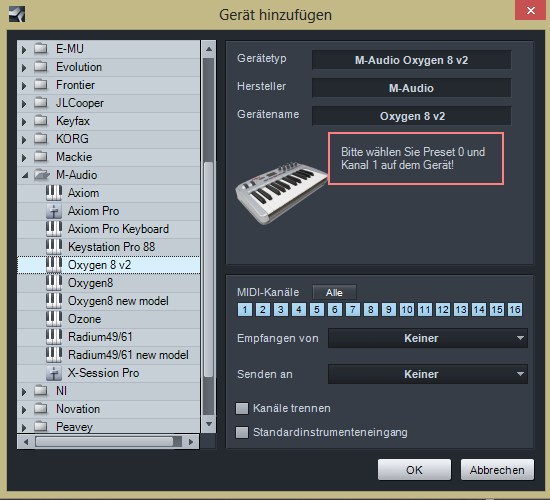Click the Mackie folder icon
The width and height of the screenshot is (550, 500).
click(x=41, y=156)
